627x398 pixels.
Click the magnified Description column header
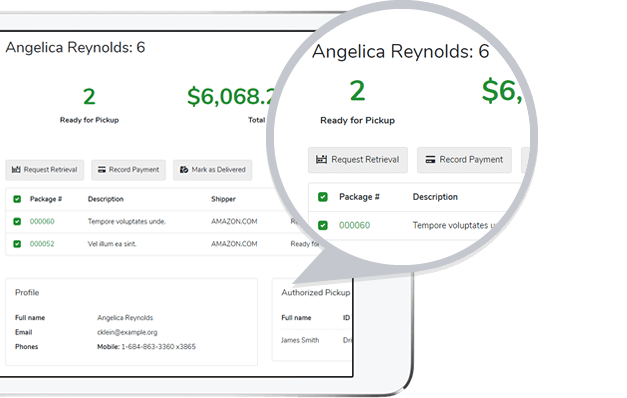tap(435, 197)
